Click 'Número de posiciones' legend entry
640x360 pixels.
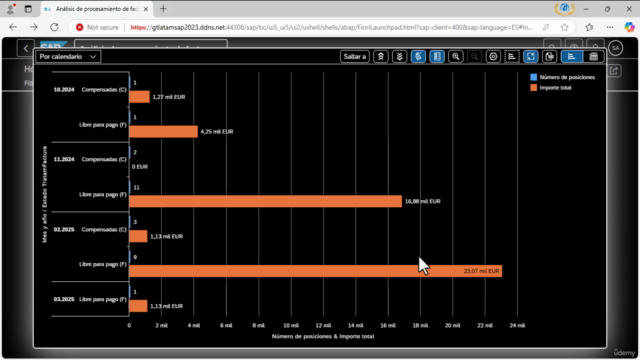(563, 77)
